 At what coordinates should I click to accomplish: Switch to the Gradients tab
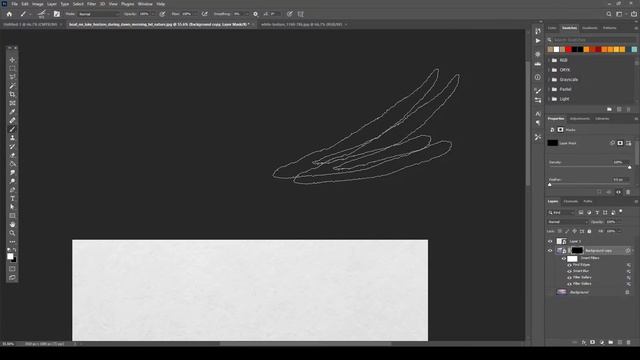(x=589, y=28)
